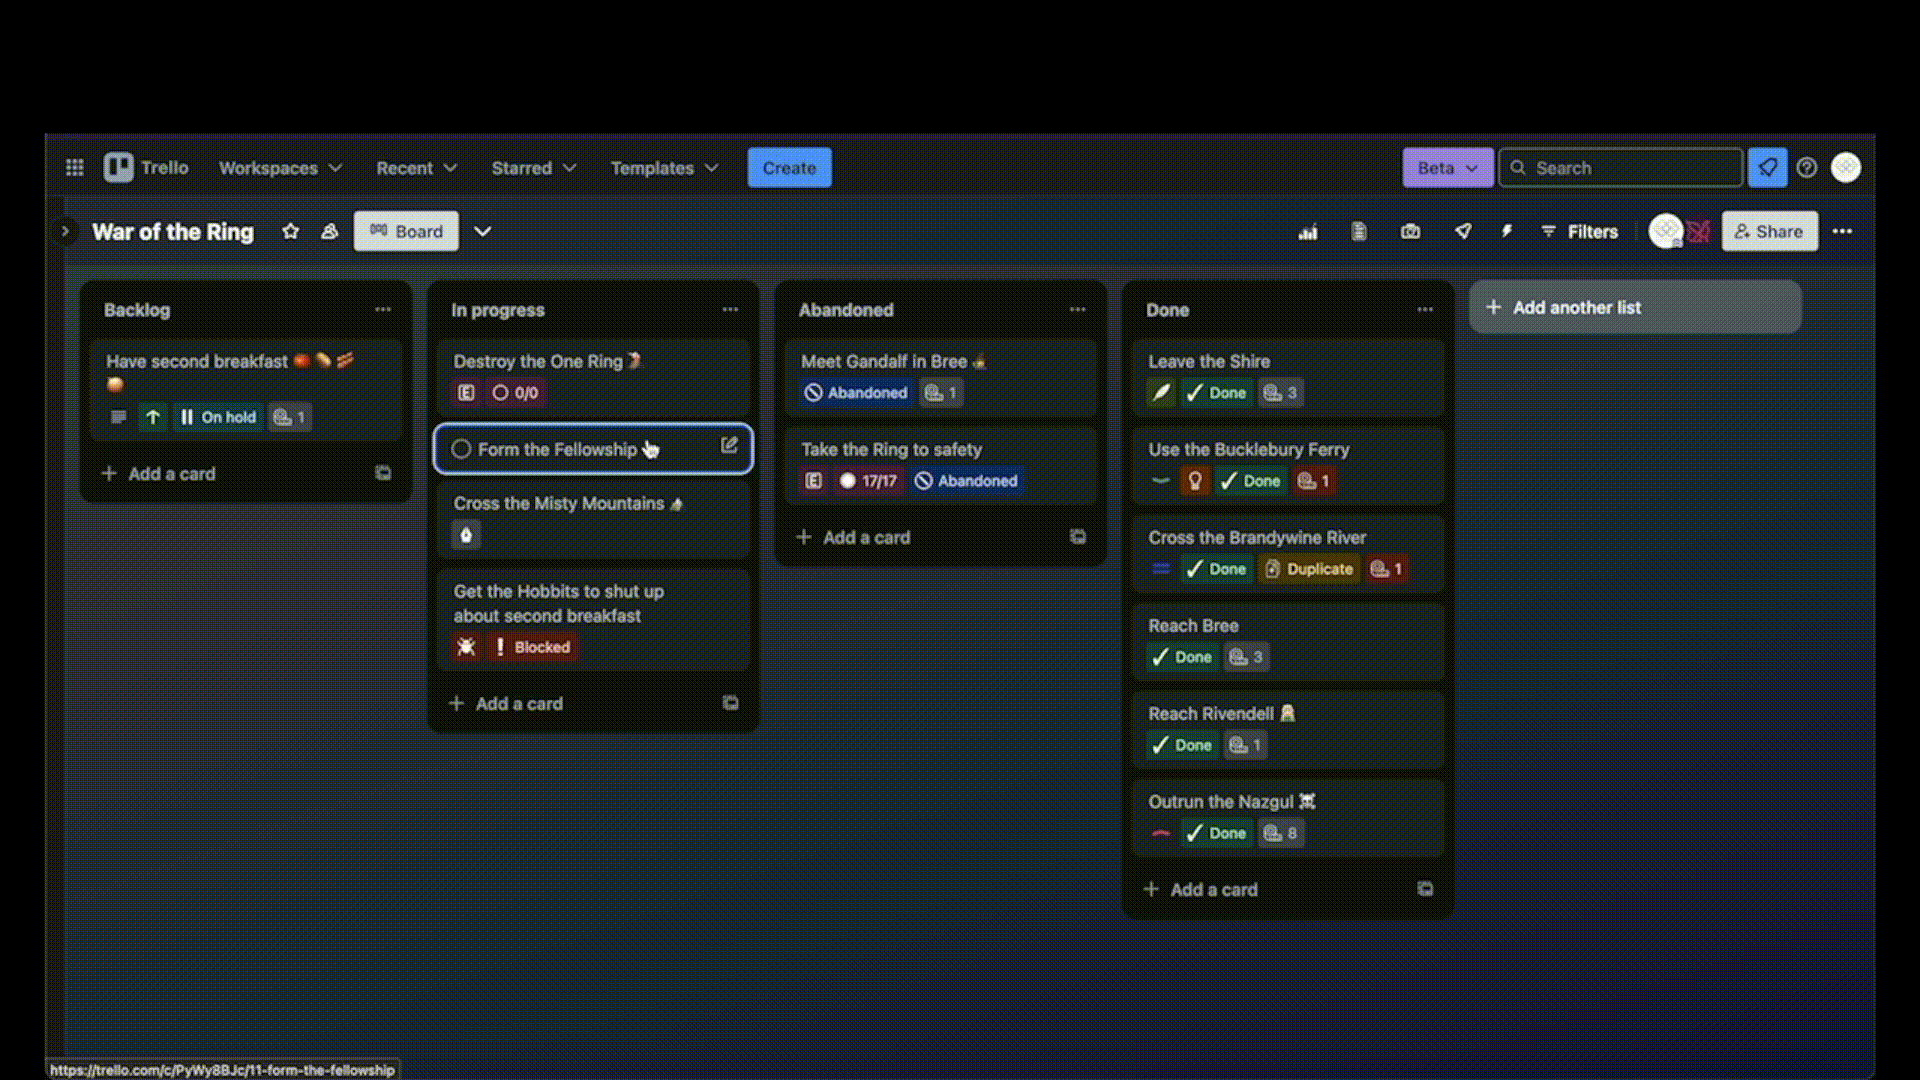Viewport: 1920px width, 1080px height.
Task: Create card from template in Abandoned list
Action: (x=1077, y=537)
